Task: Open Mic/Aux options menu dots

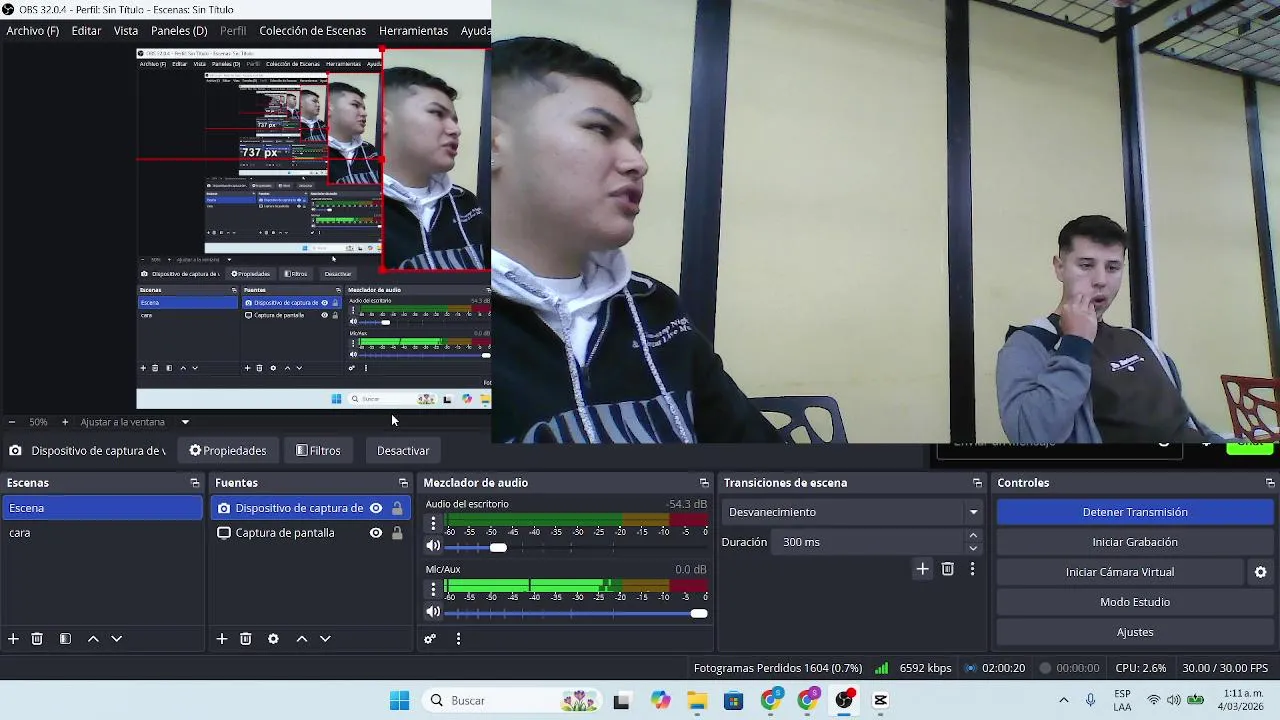Action: pos(433,590)
